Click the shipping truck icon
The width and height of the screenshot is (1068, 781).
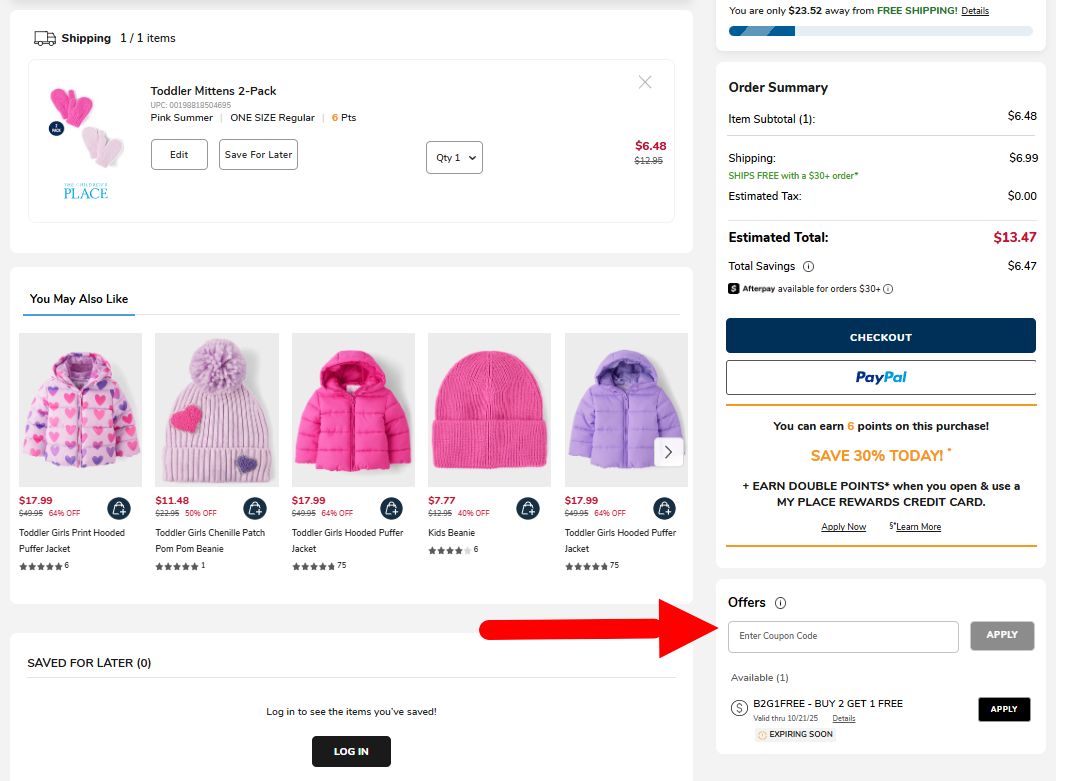pos(43,37)
